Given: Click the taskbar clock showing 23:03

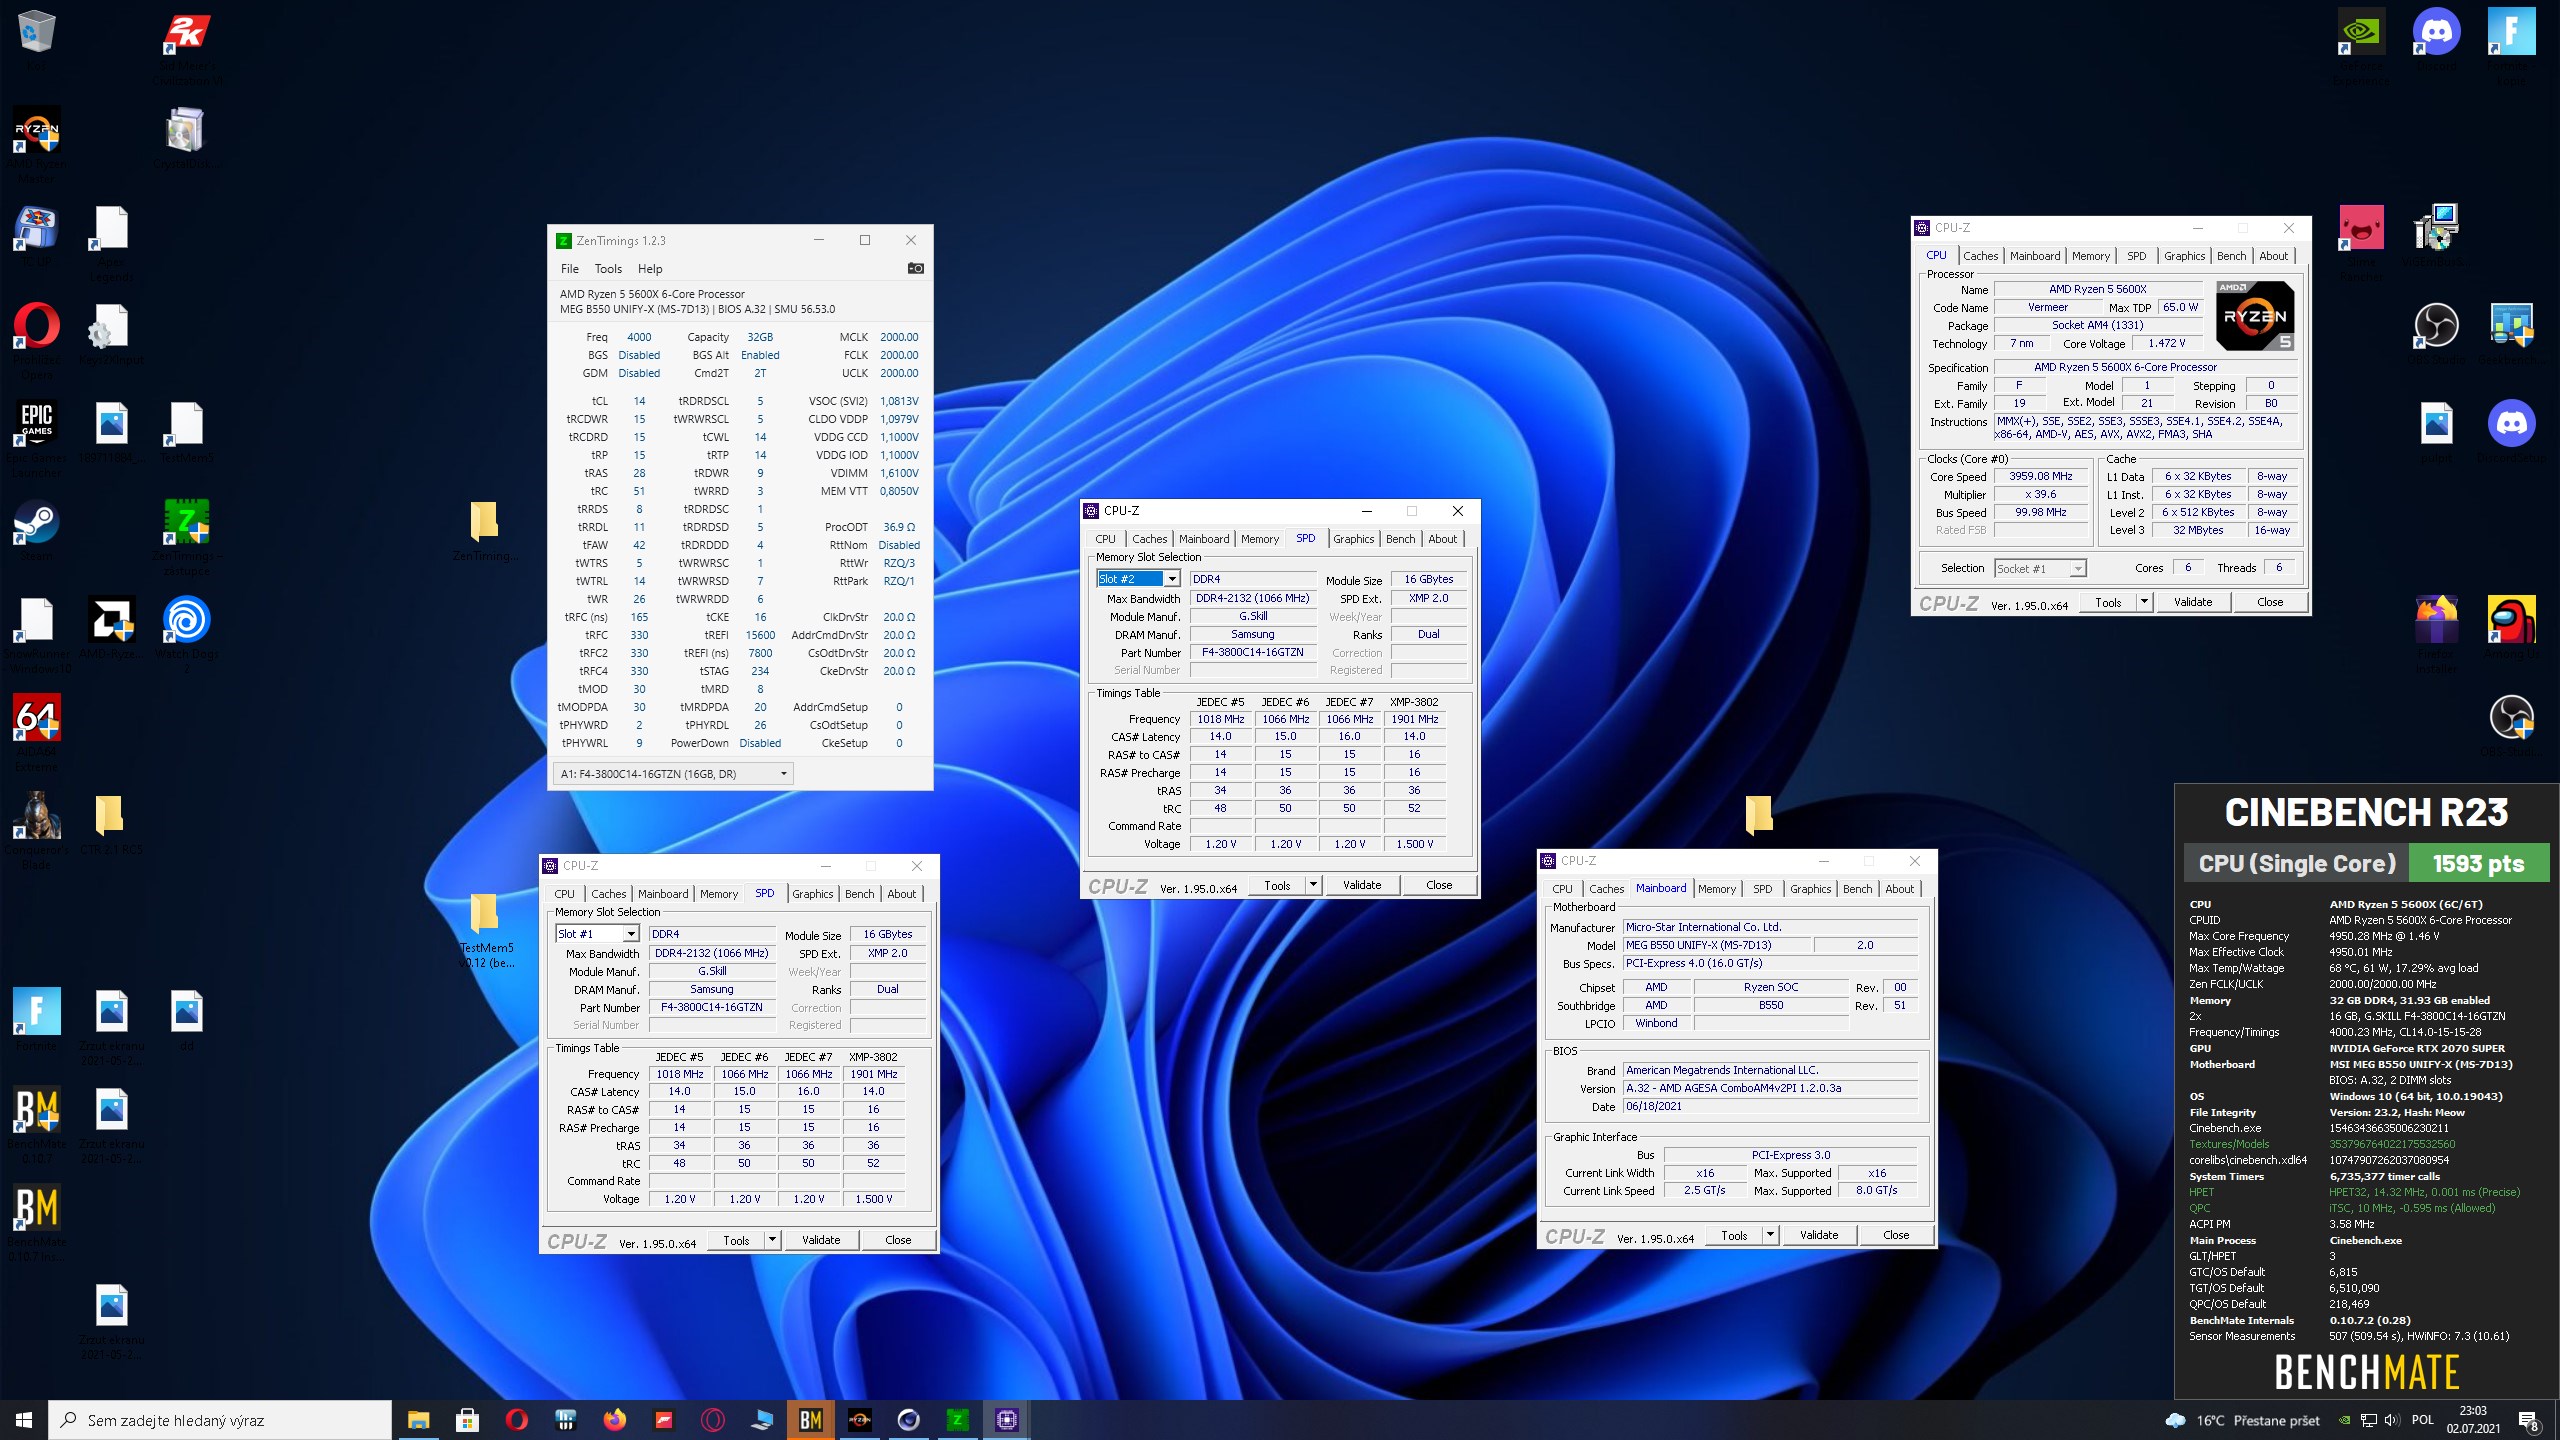Looking at the screenshot, I should pyautogui.click(x=2473, y=1420).
